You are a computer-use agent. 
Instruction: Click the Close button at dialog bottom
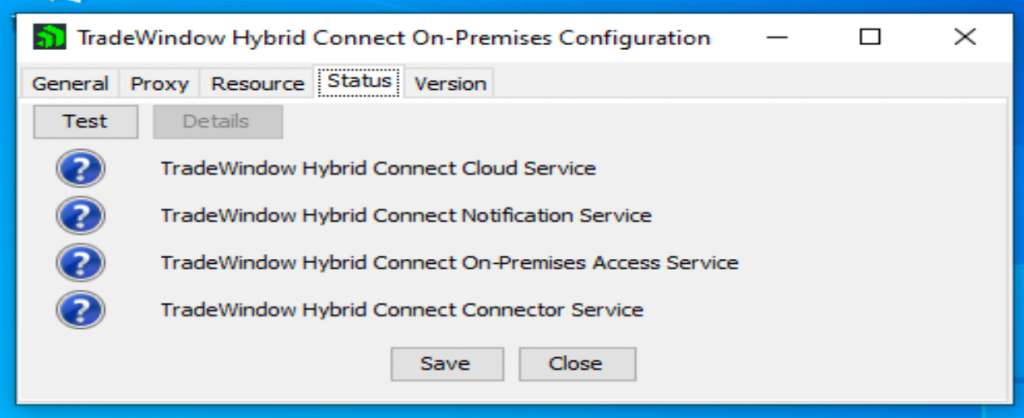pos(577,364)
